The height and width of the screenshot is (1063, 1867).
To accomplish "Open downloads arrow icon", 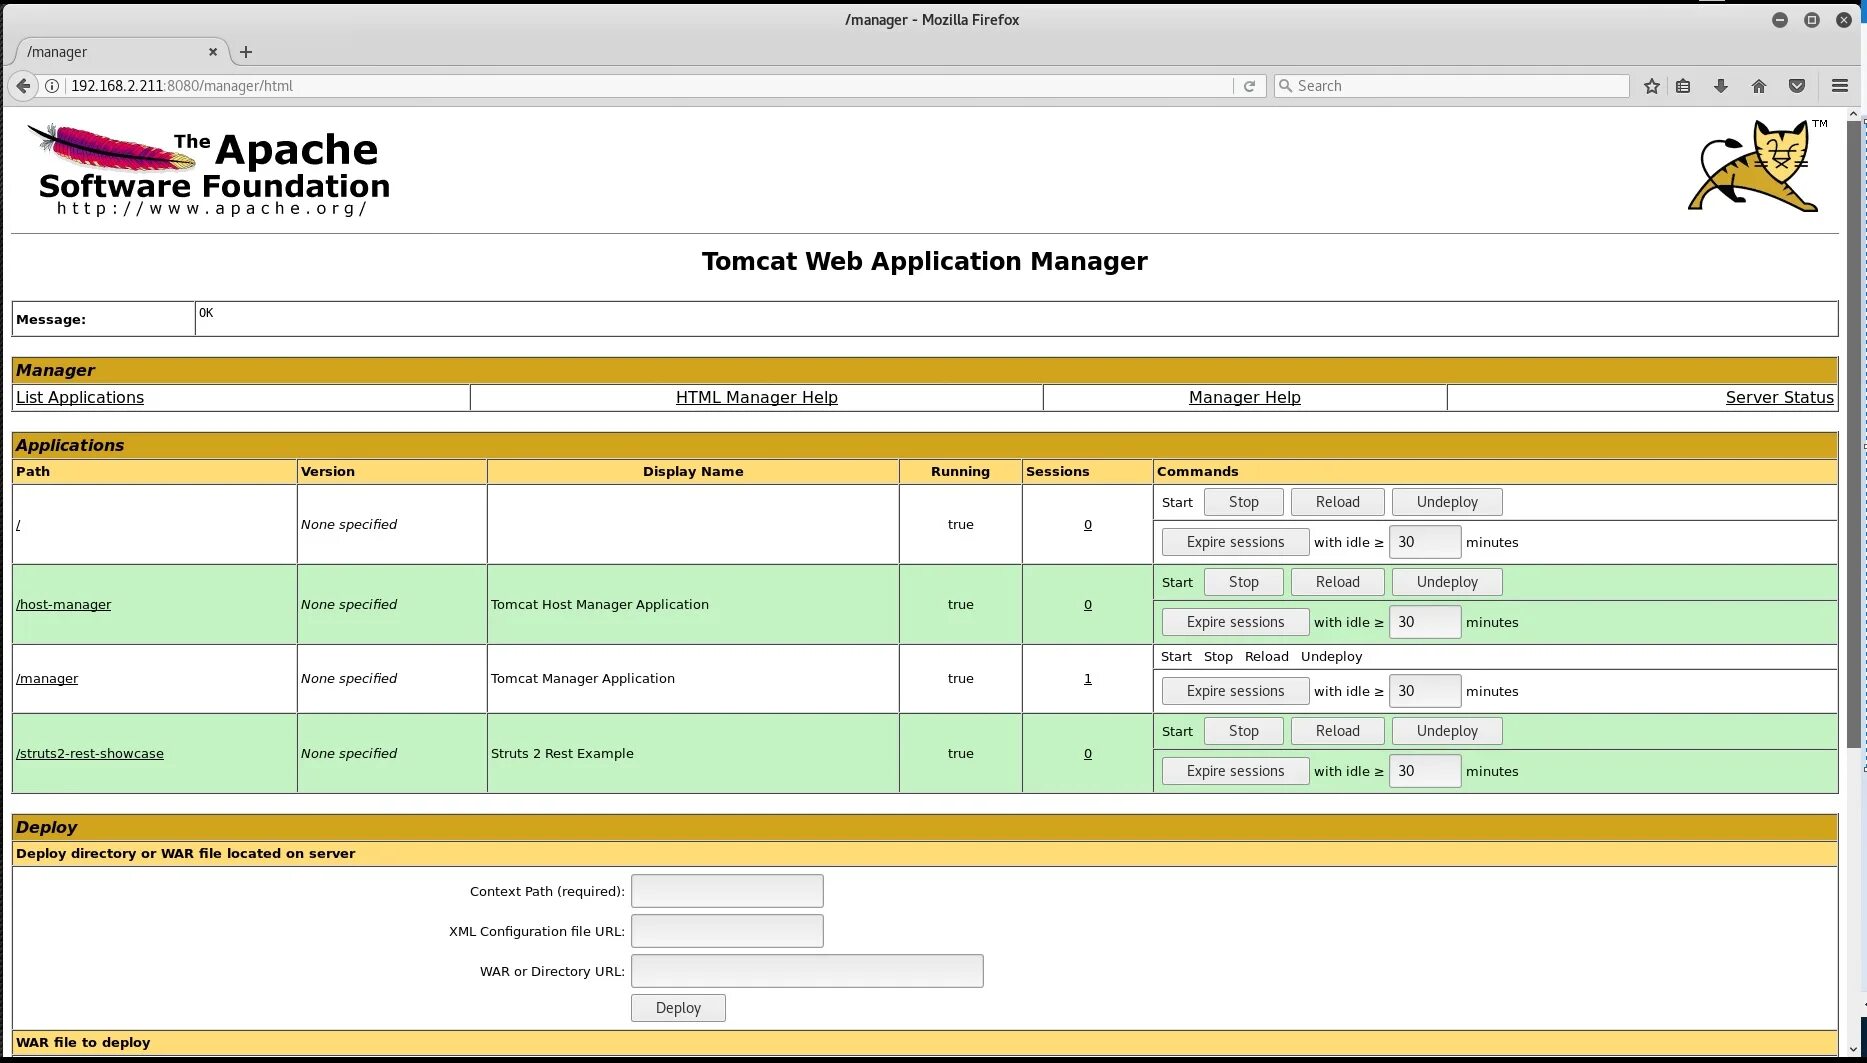I will point(1721,86).
